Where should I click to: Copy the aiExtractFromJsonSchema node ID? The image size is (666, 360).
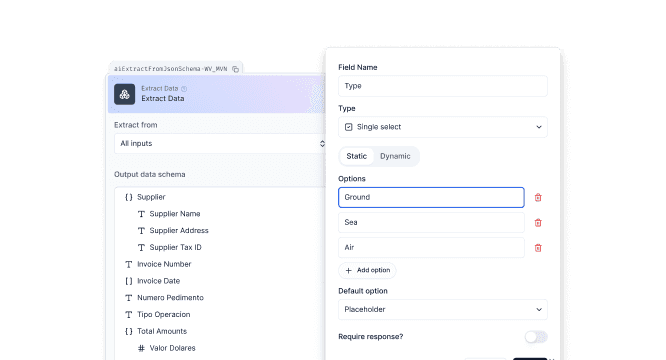tap(235, 69)
